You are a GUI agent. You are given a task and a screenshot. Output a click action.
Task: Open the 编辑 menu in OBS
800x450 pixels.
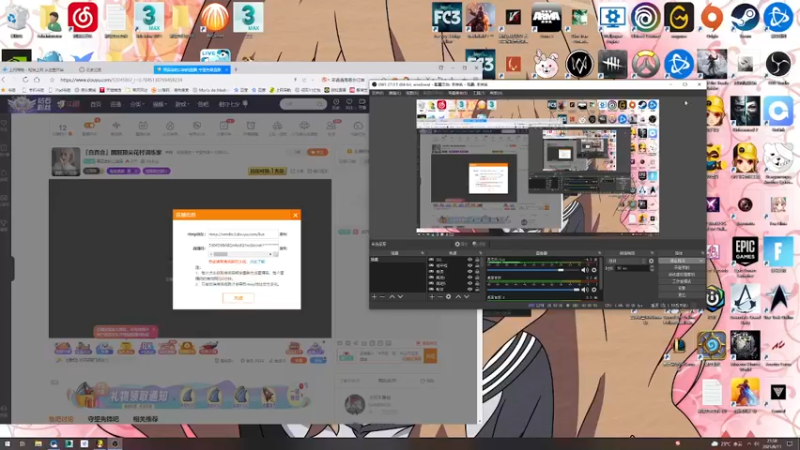coord(394,93)
